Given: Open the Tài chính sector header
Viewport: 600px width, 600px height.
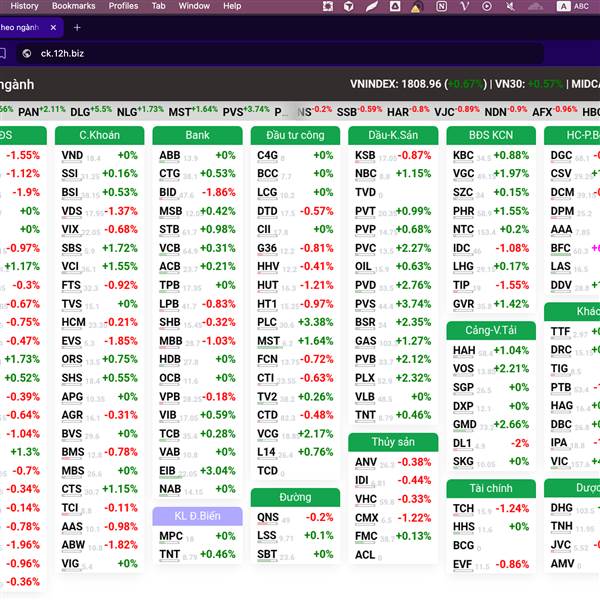Looking at the screenshot, I should pyautogui.click(x=491, y=488).
